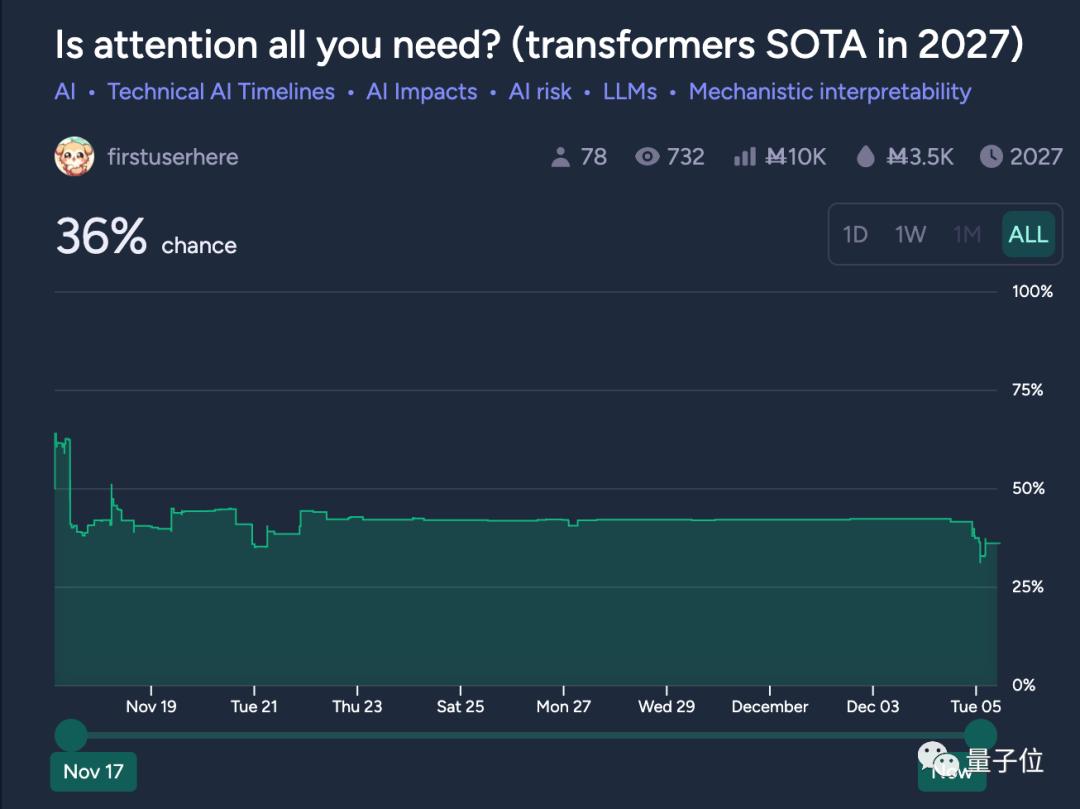The width and height of the screenshot is (1080, 809).
Task: Open the AI risk tag
Action: click(540, 92)
